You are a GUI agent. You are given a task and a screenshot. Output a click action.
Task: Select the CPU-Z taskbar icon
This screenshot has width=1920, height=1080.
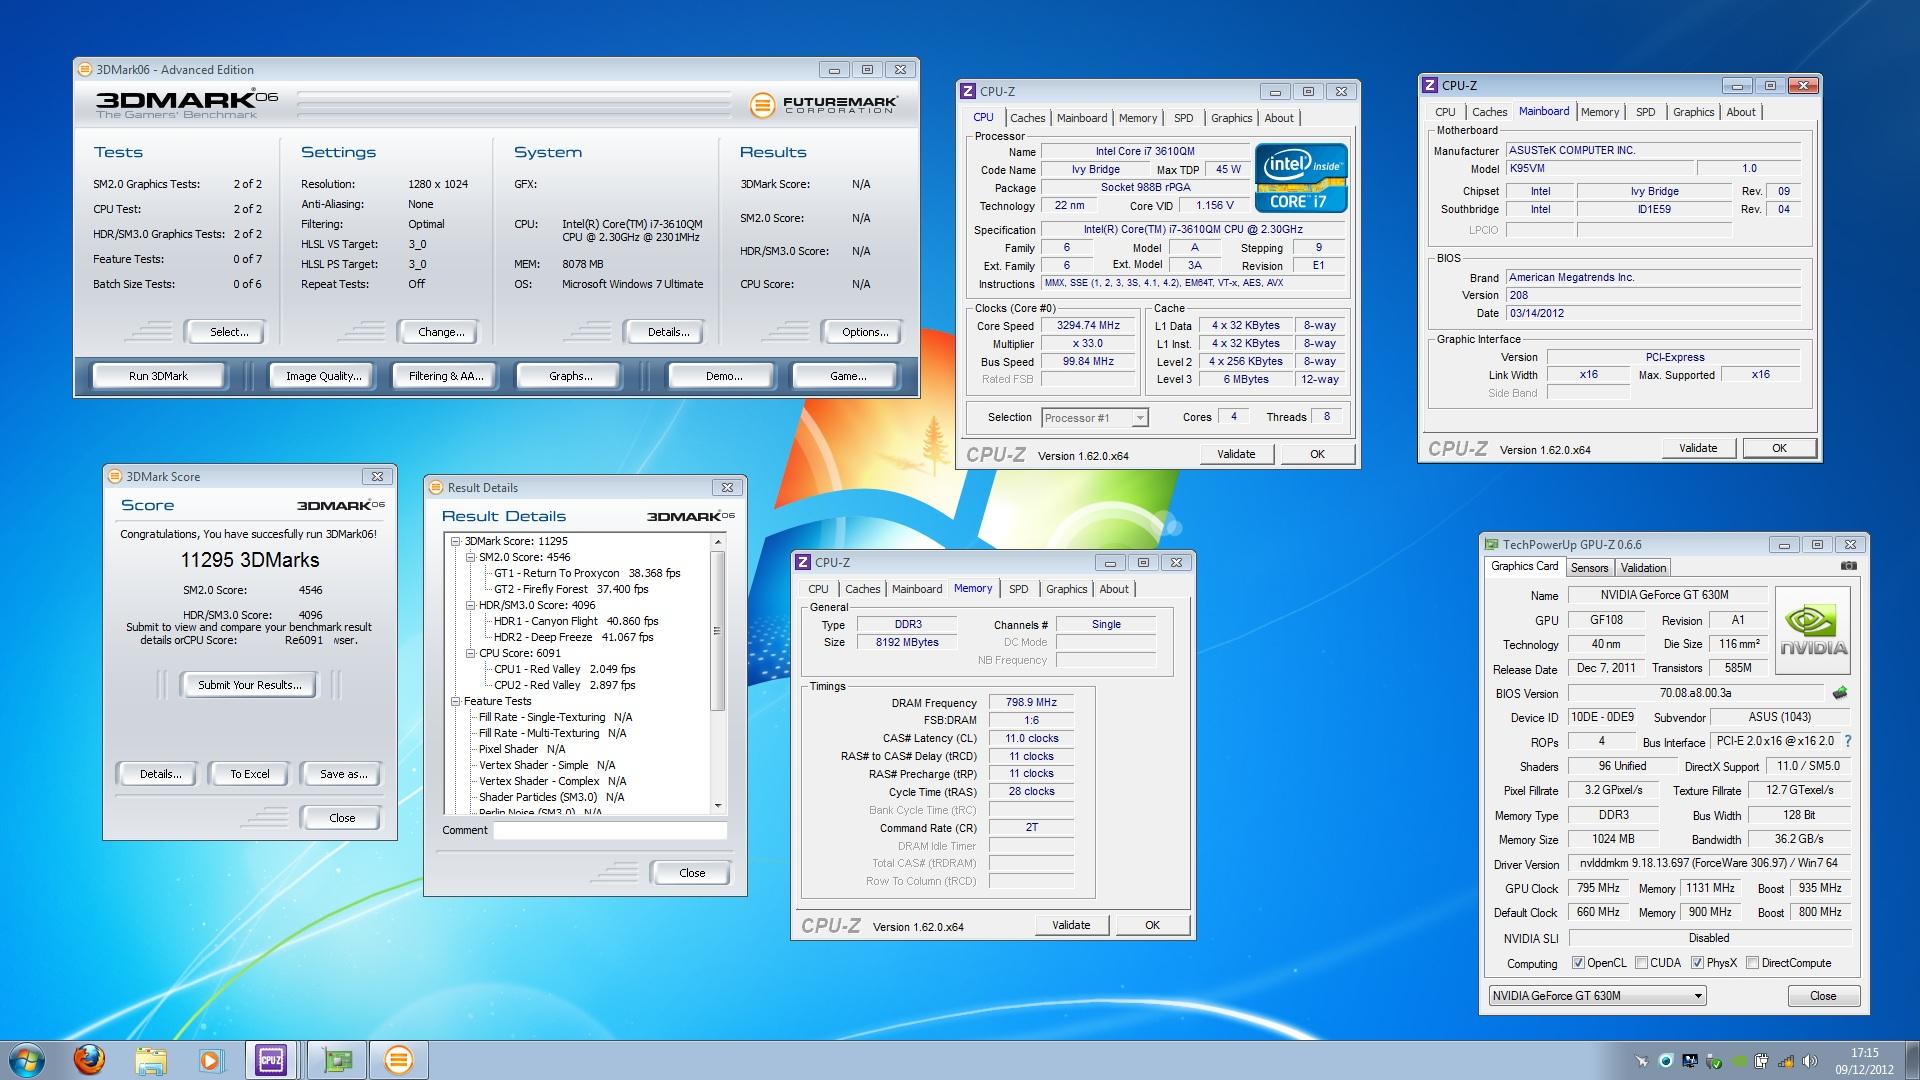(271, 1060)
